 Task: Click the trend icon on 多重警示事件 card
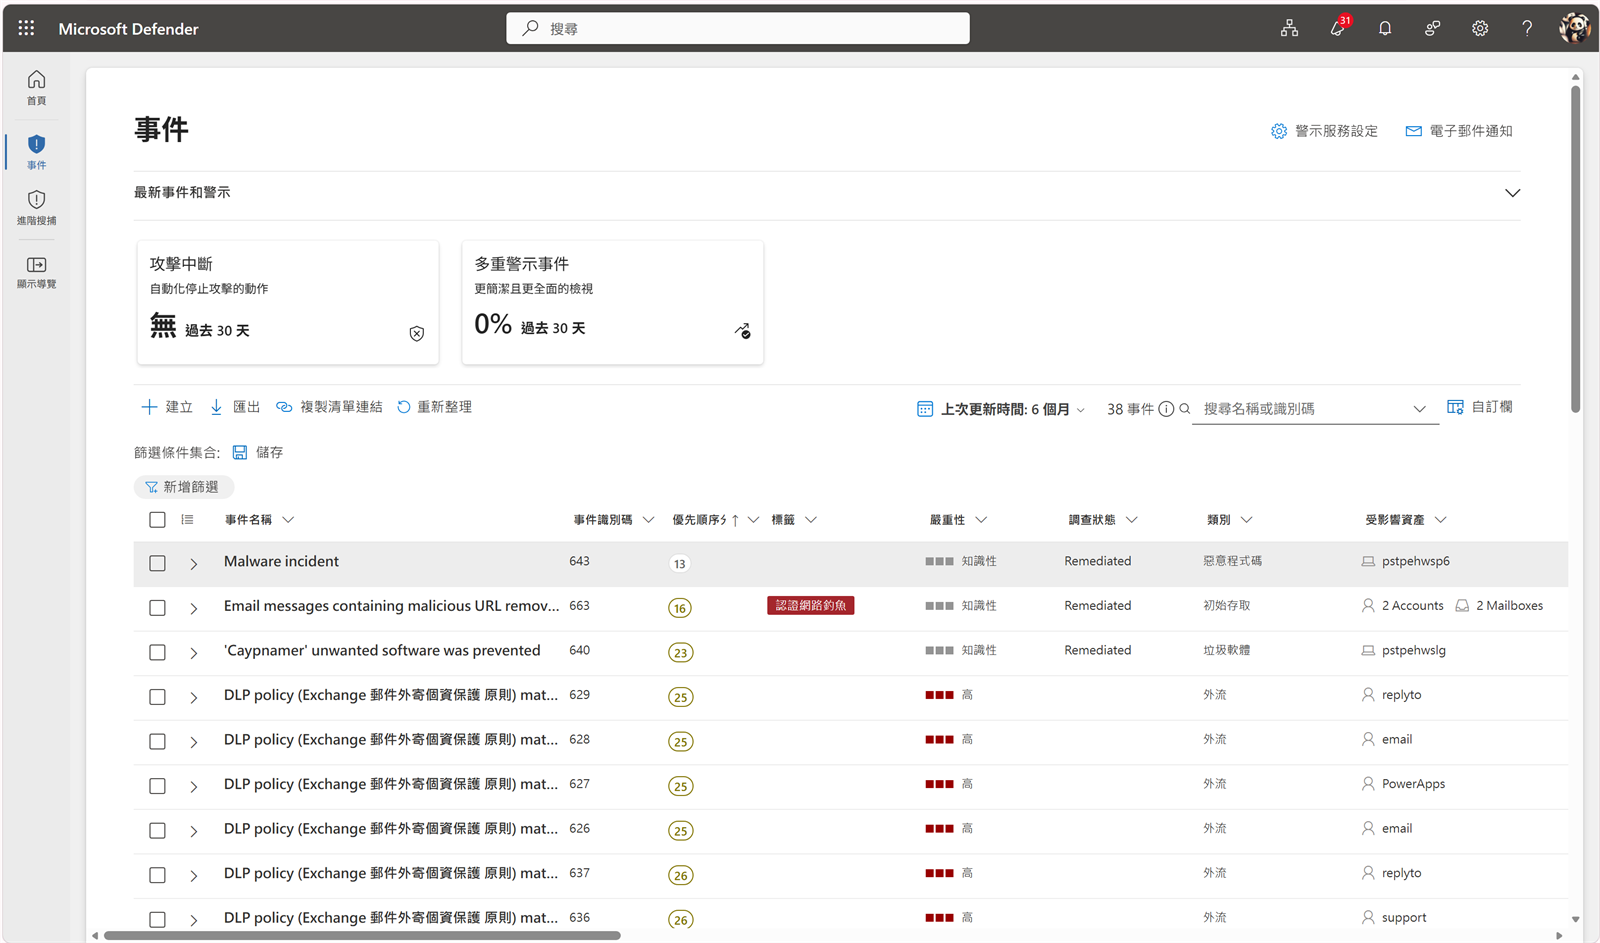(743, 331)
